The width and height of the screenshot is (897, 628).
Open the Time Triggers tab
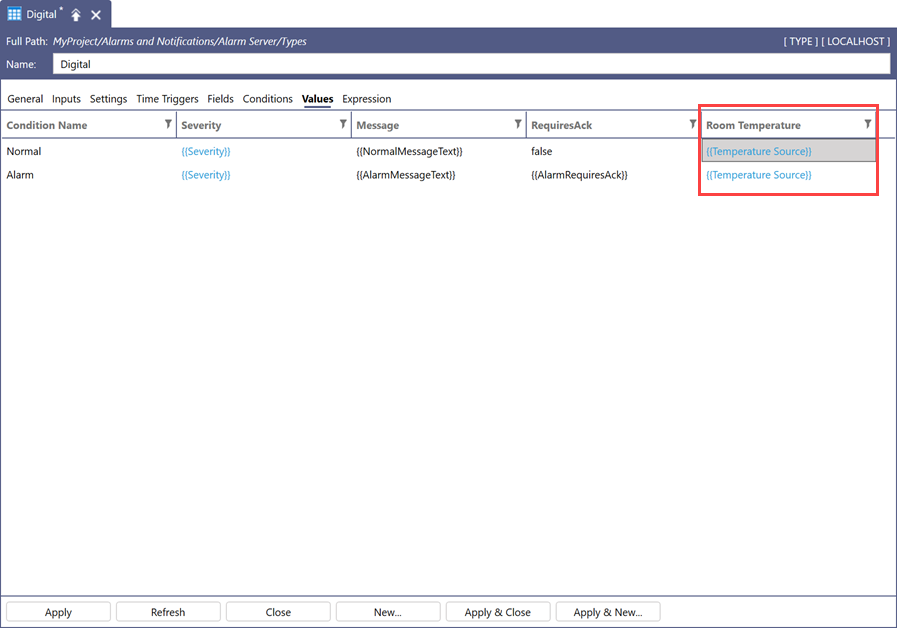[x=167, y=99]
